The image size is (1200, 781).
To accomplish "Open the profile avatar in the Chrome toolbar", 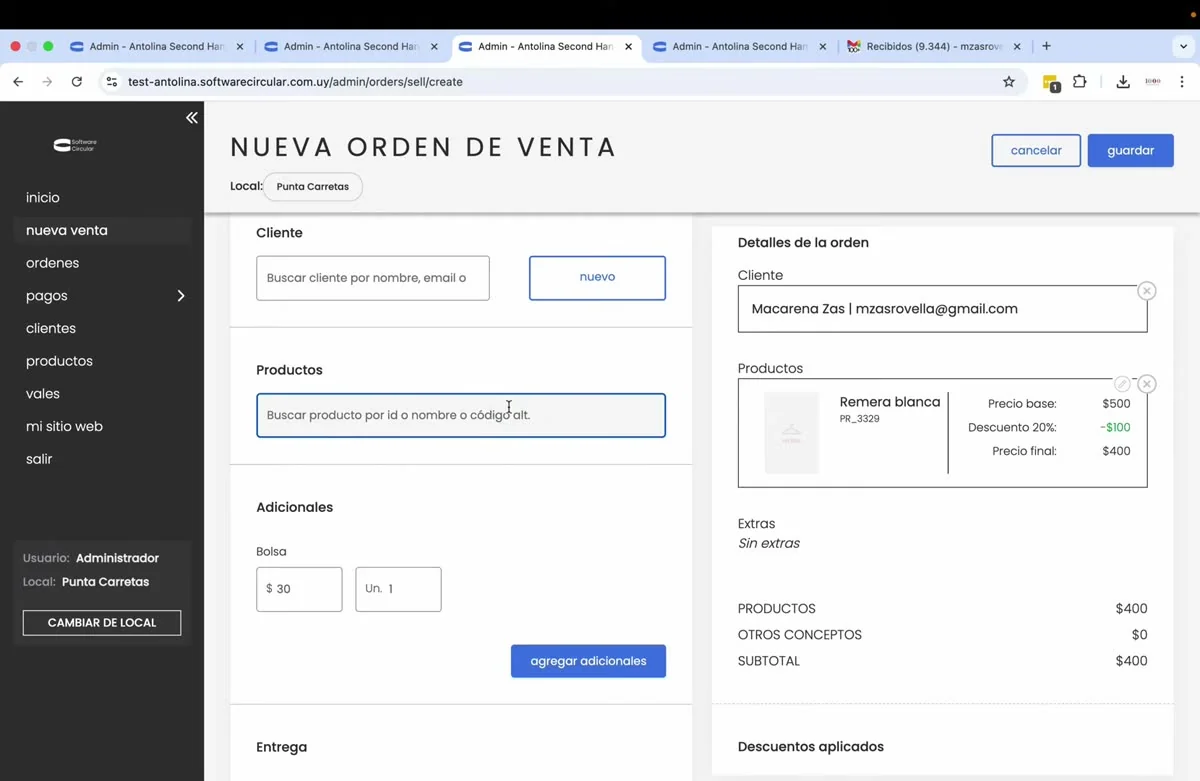I will click(1153, 82).
